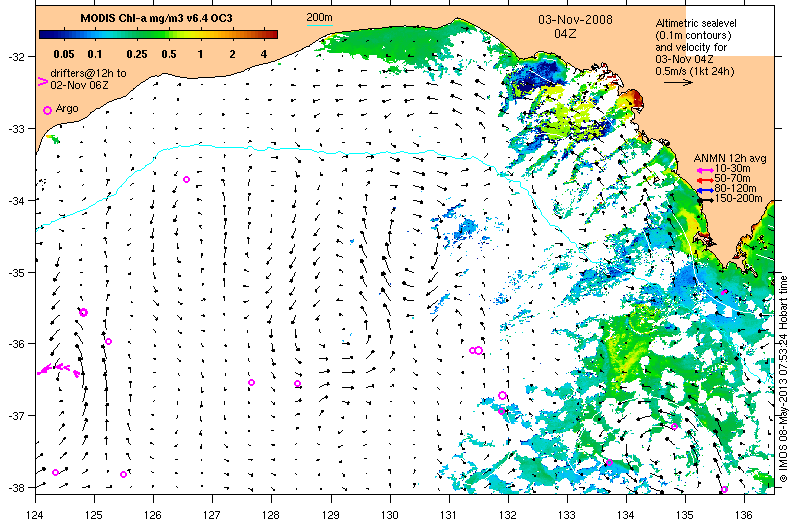Image resolution: width=800 pixels, height=520 pixels.
Task: Click the 80-120m depth label
Action: click(735, 188)
